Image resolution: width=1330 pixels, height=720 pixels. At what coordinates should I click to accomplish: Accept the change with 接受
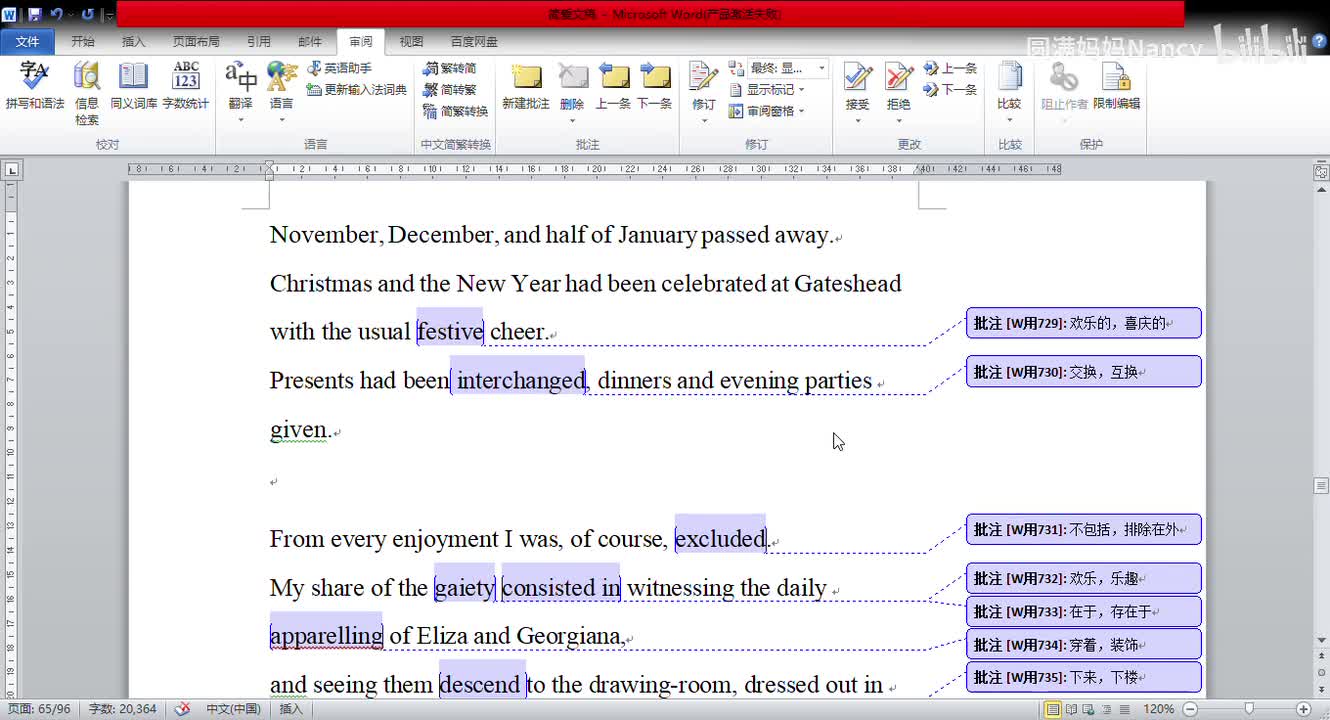[x=857, y=92]
